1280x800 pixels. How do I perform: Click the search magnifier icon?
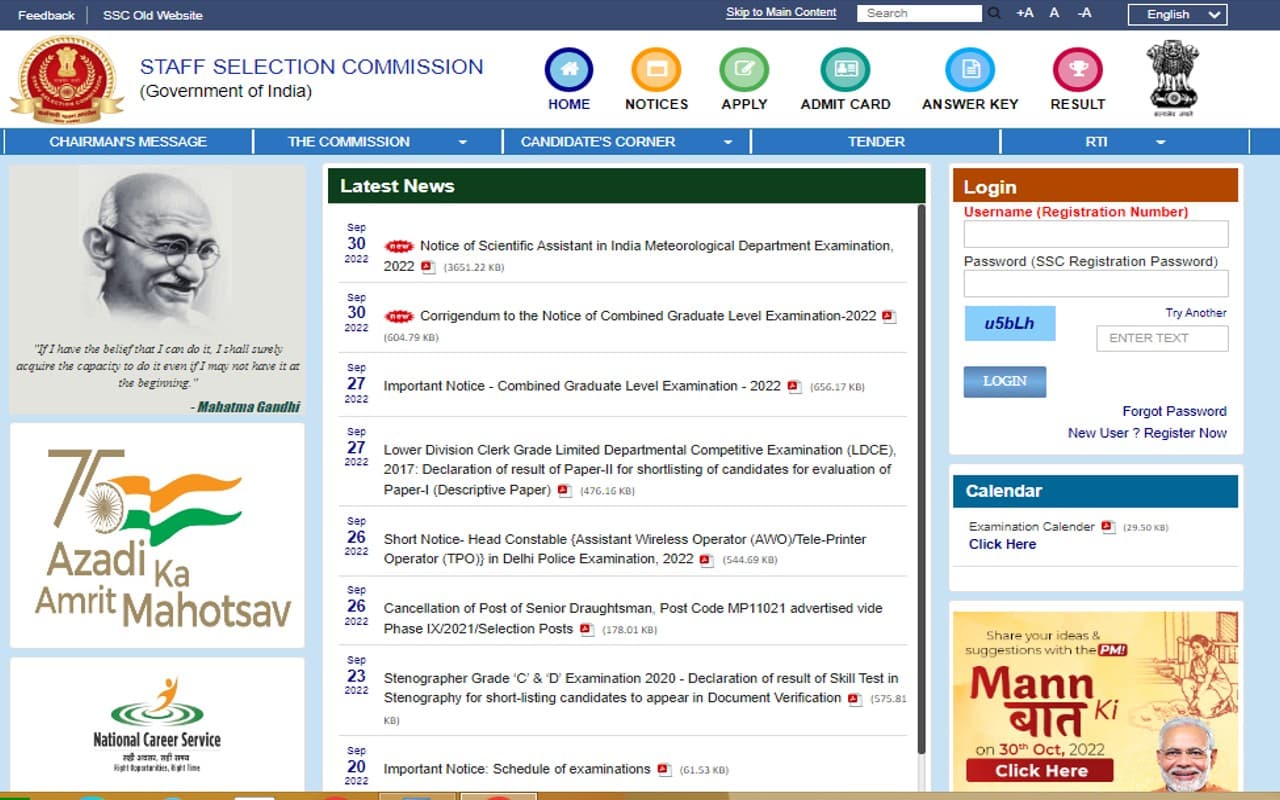point(994,13)
